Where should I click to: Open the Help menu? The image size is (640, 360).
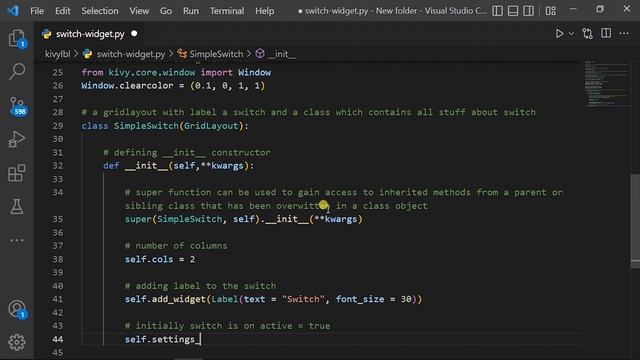264,11
